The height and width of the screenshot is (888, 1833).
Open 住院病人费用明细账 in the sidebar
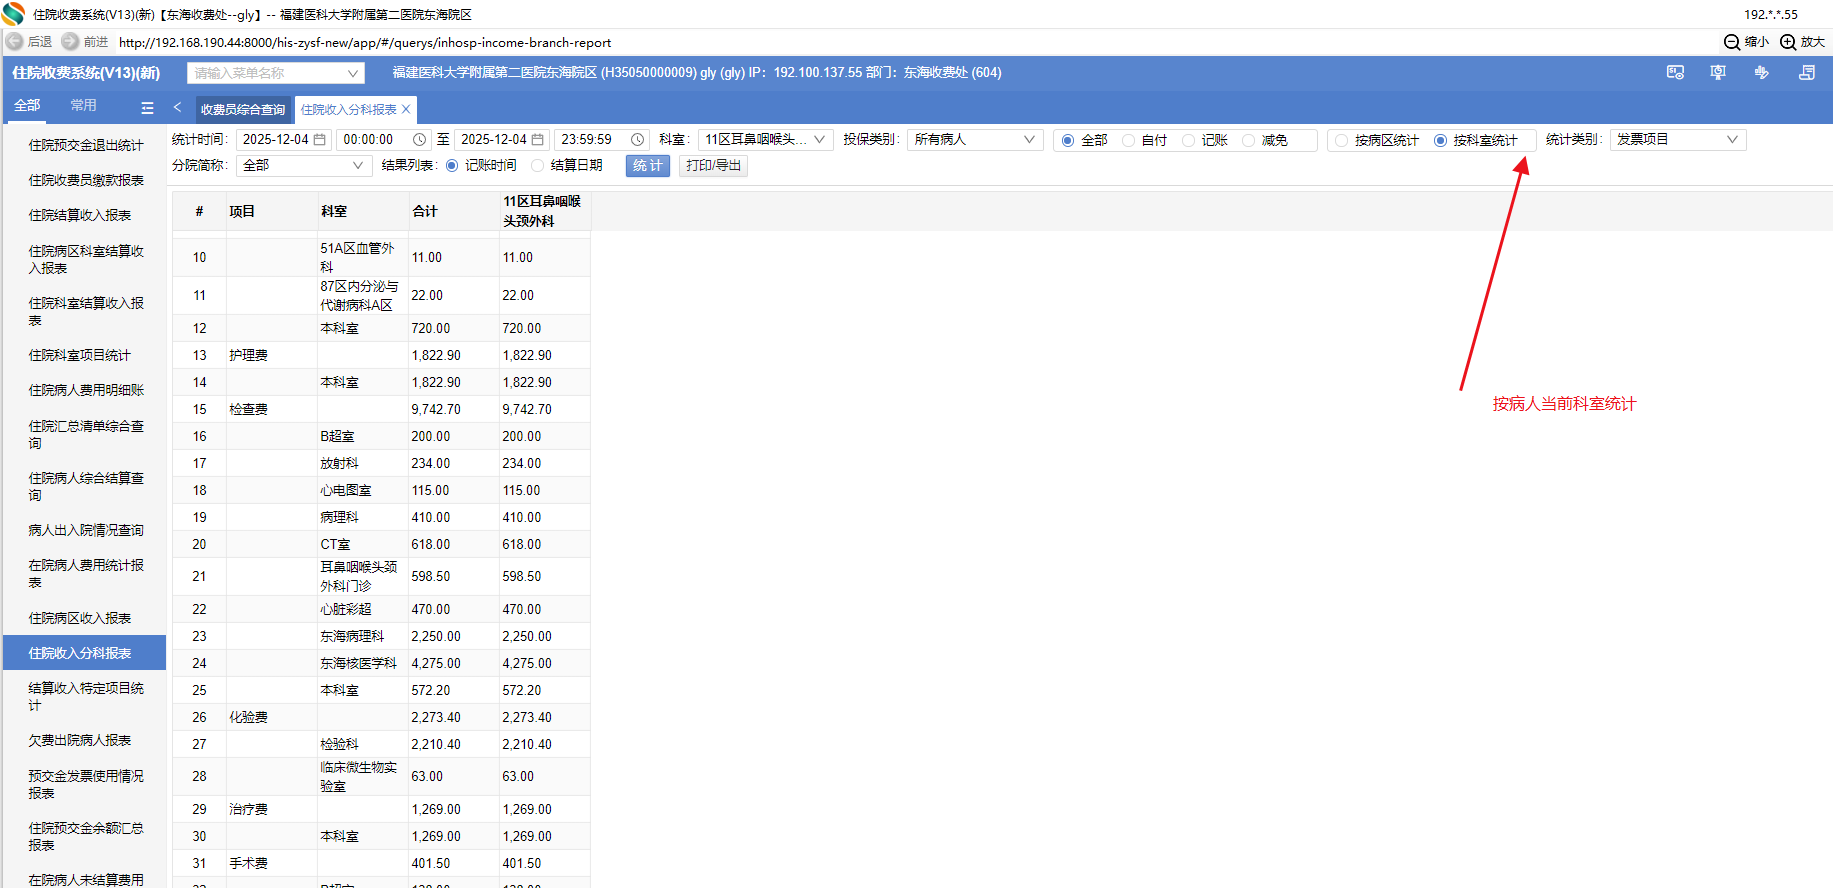pos(86,390)
